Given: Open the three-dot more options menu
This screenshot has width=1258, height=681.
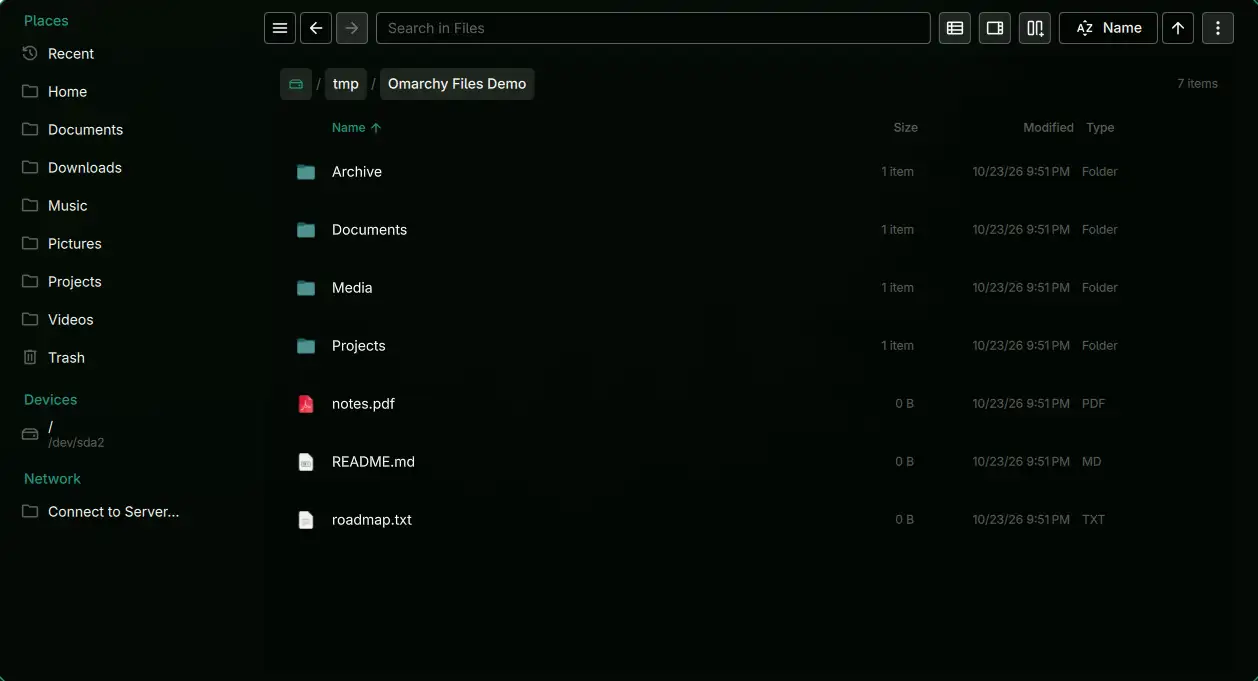Looking at the screenshot, I should click(x=1218, y=28).
